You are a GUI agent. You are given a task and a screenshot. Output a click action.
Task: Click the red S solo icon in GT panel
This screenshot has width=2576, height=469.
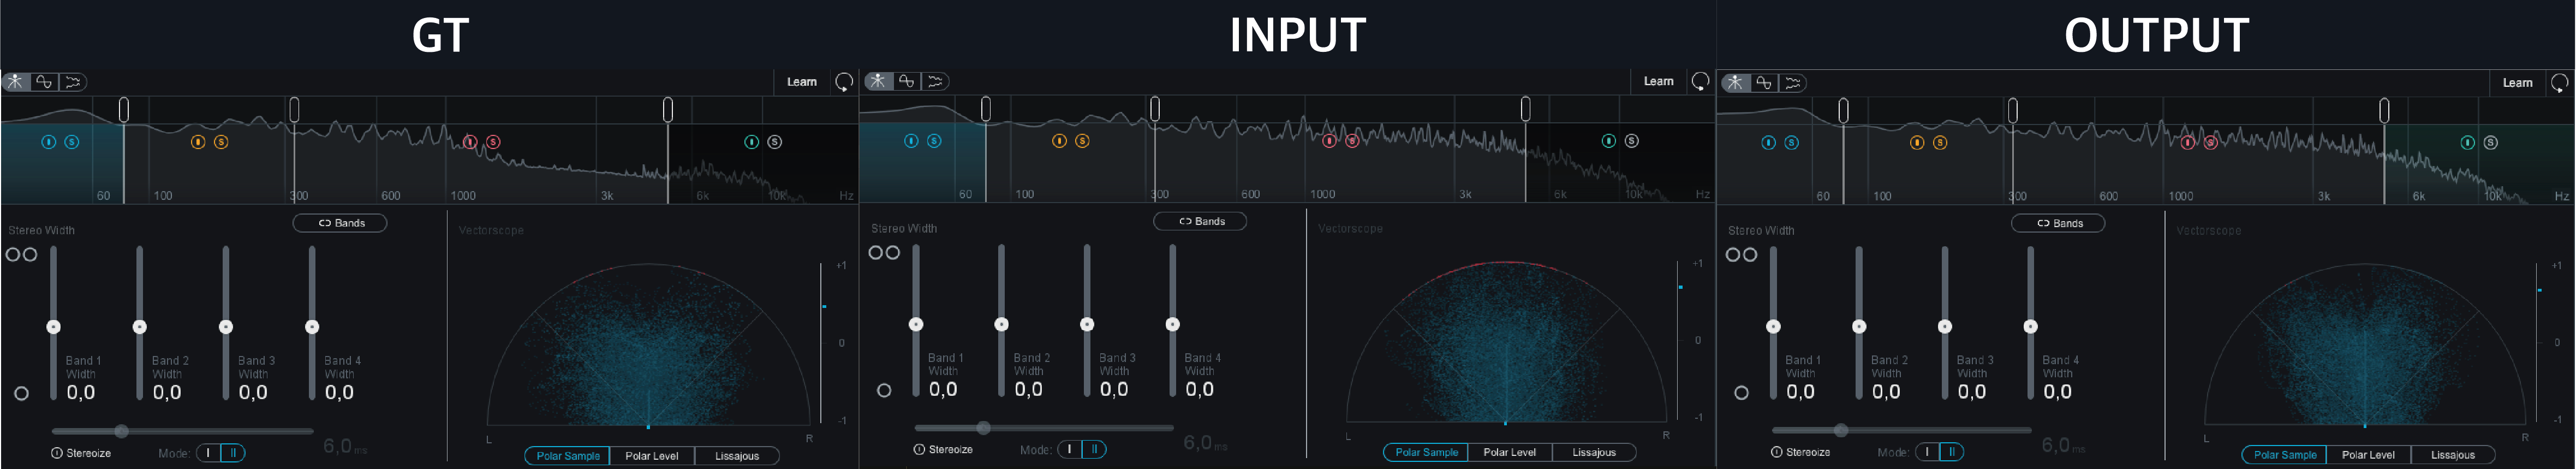tap(493, 142)
